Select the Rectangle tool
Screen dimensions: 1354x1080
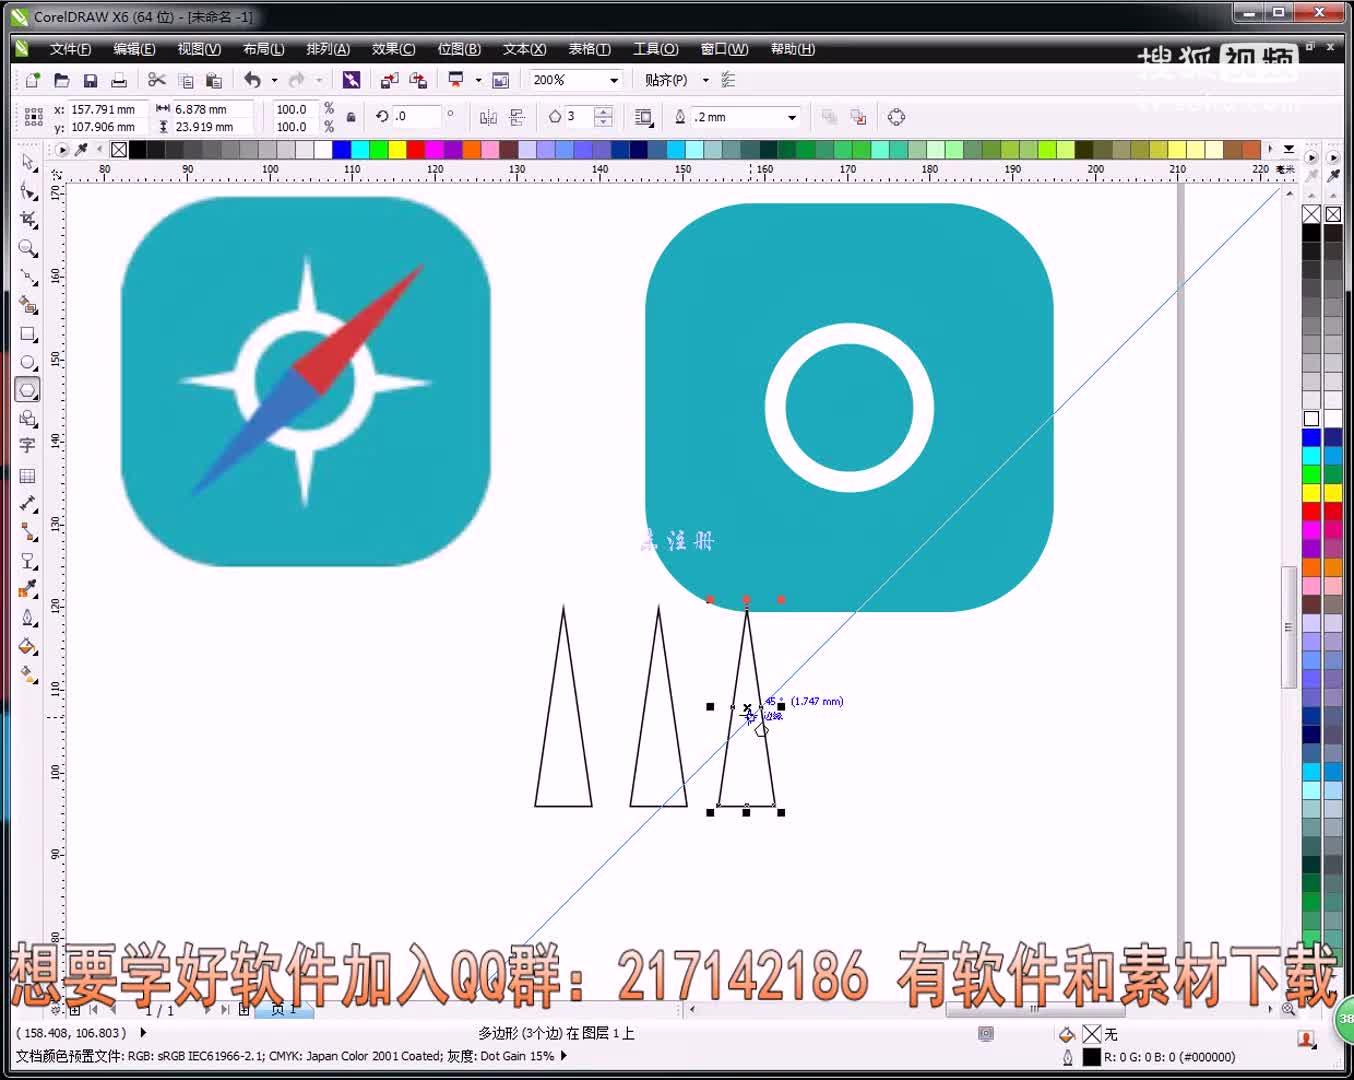tap(27, 333)
